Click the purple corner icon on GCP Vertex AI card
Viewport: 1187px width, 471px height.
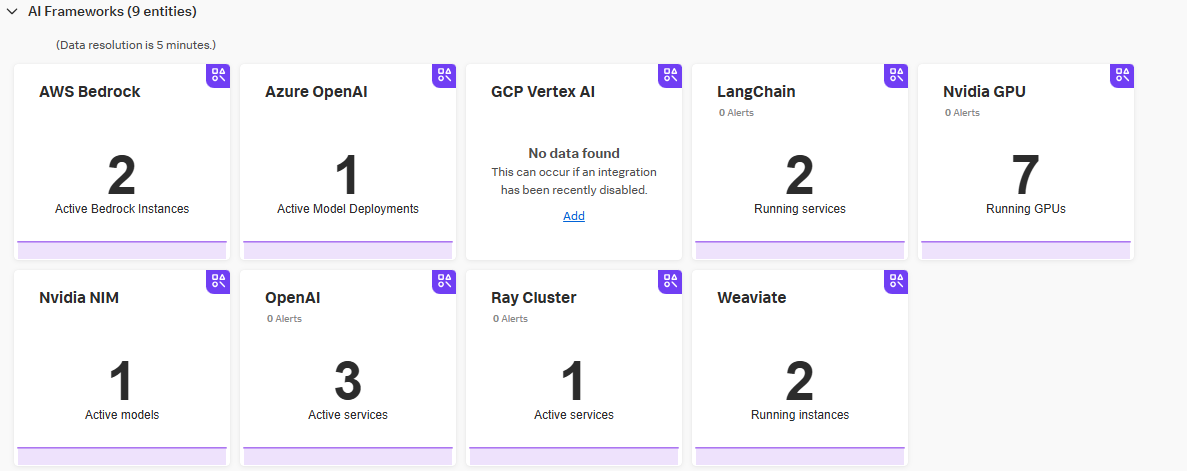click(670, 74)
